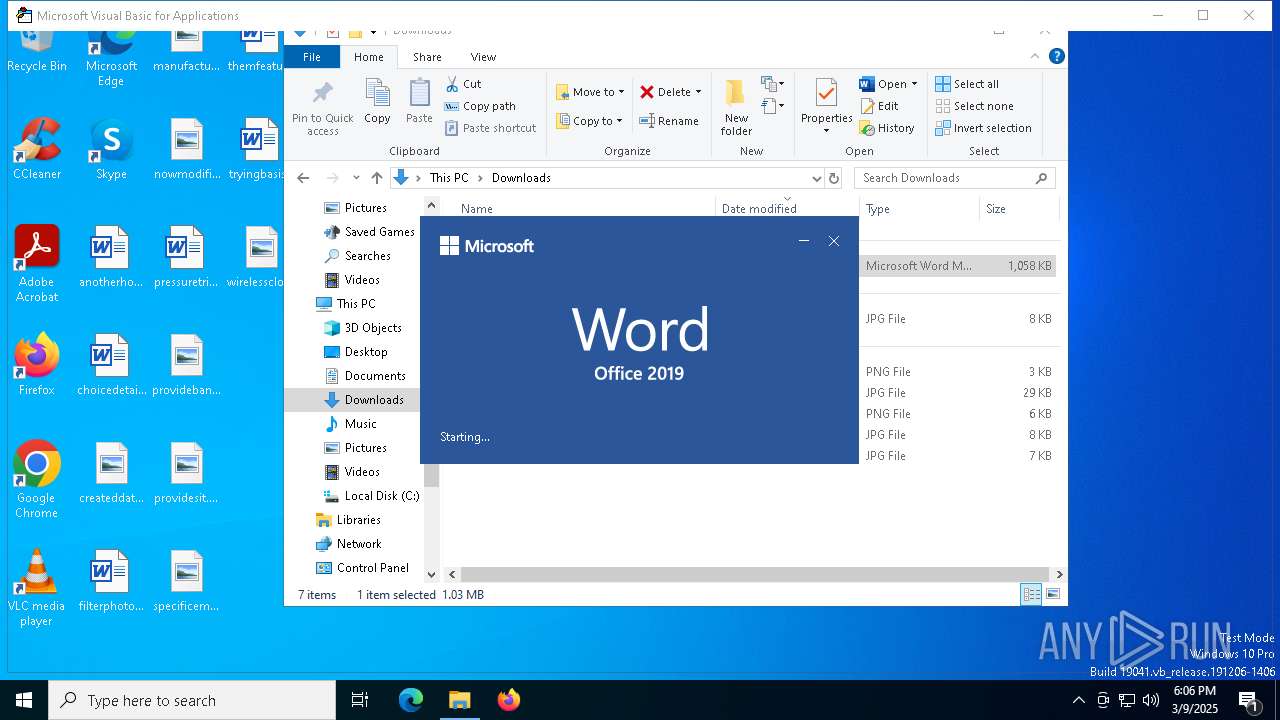
Task: Select Copy path in Clipboard group
Action: click(480, 106)
